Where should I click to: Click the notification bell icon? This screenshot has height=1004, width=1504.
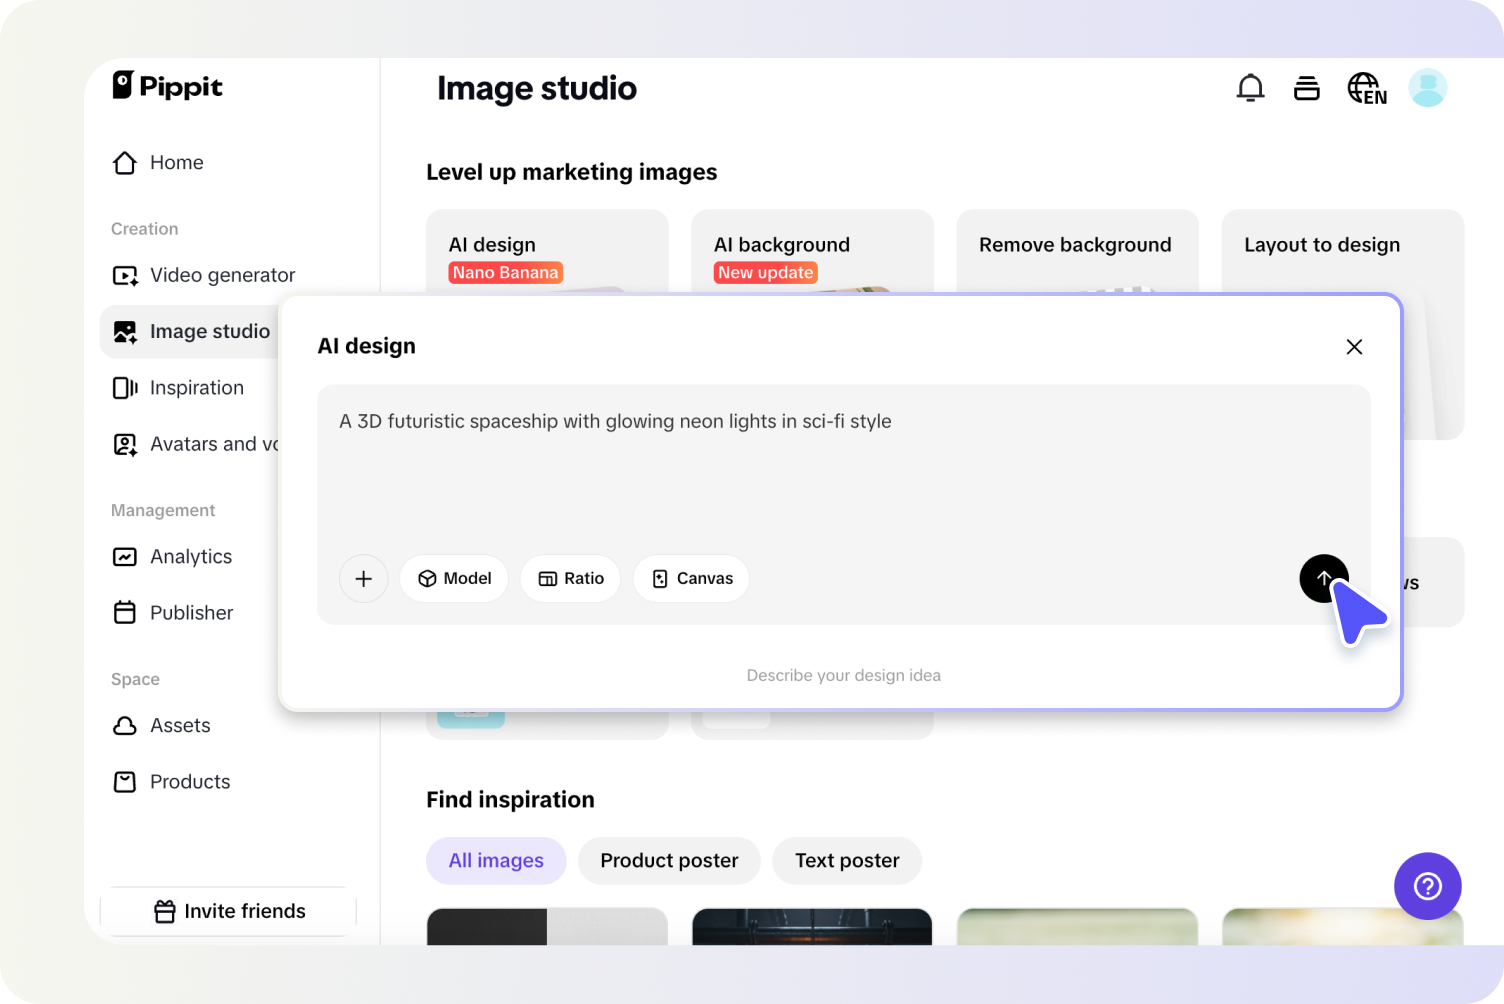[1250, 88]
